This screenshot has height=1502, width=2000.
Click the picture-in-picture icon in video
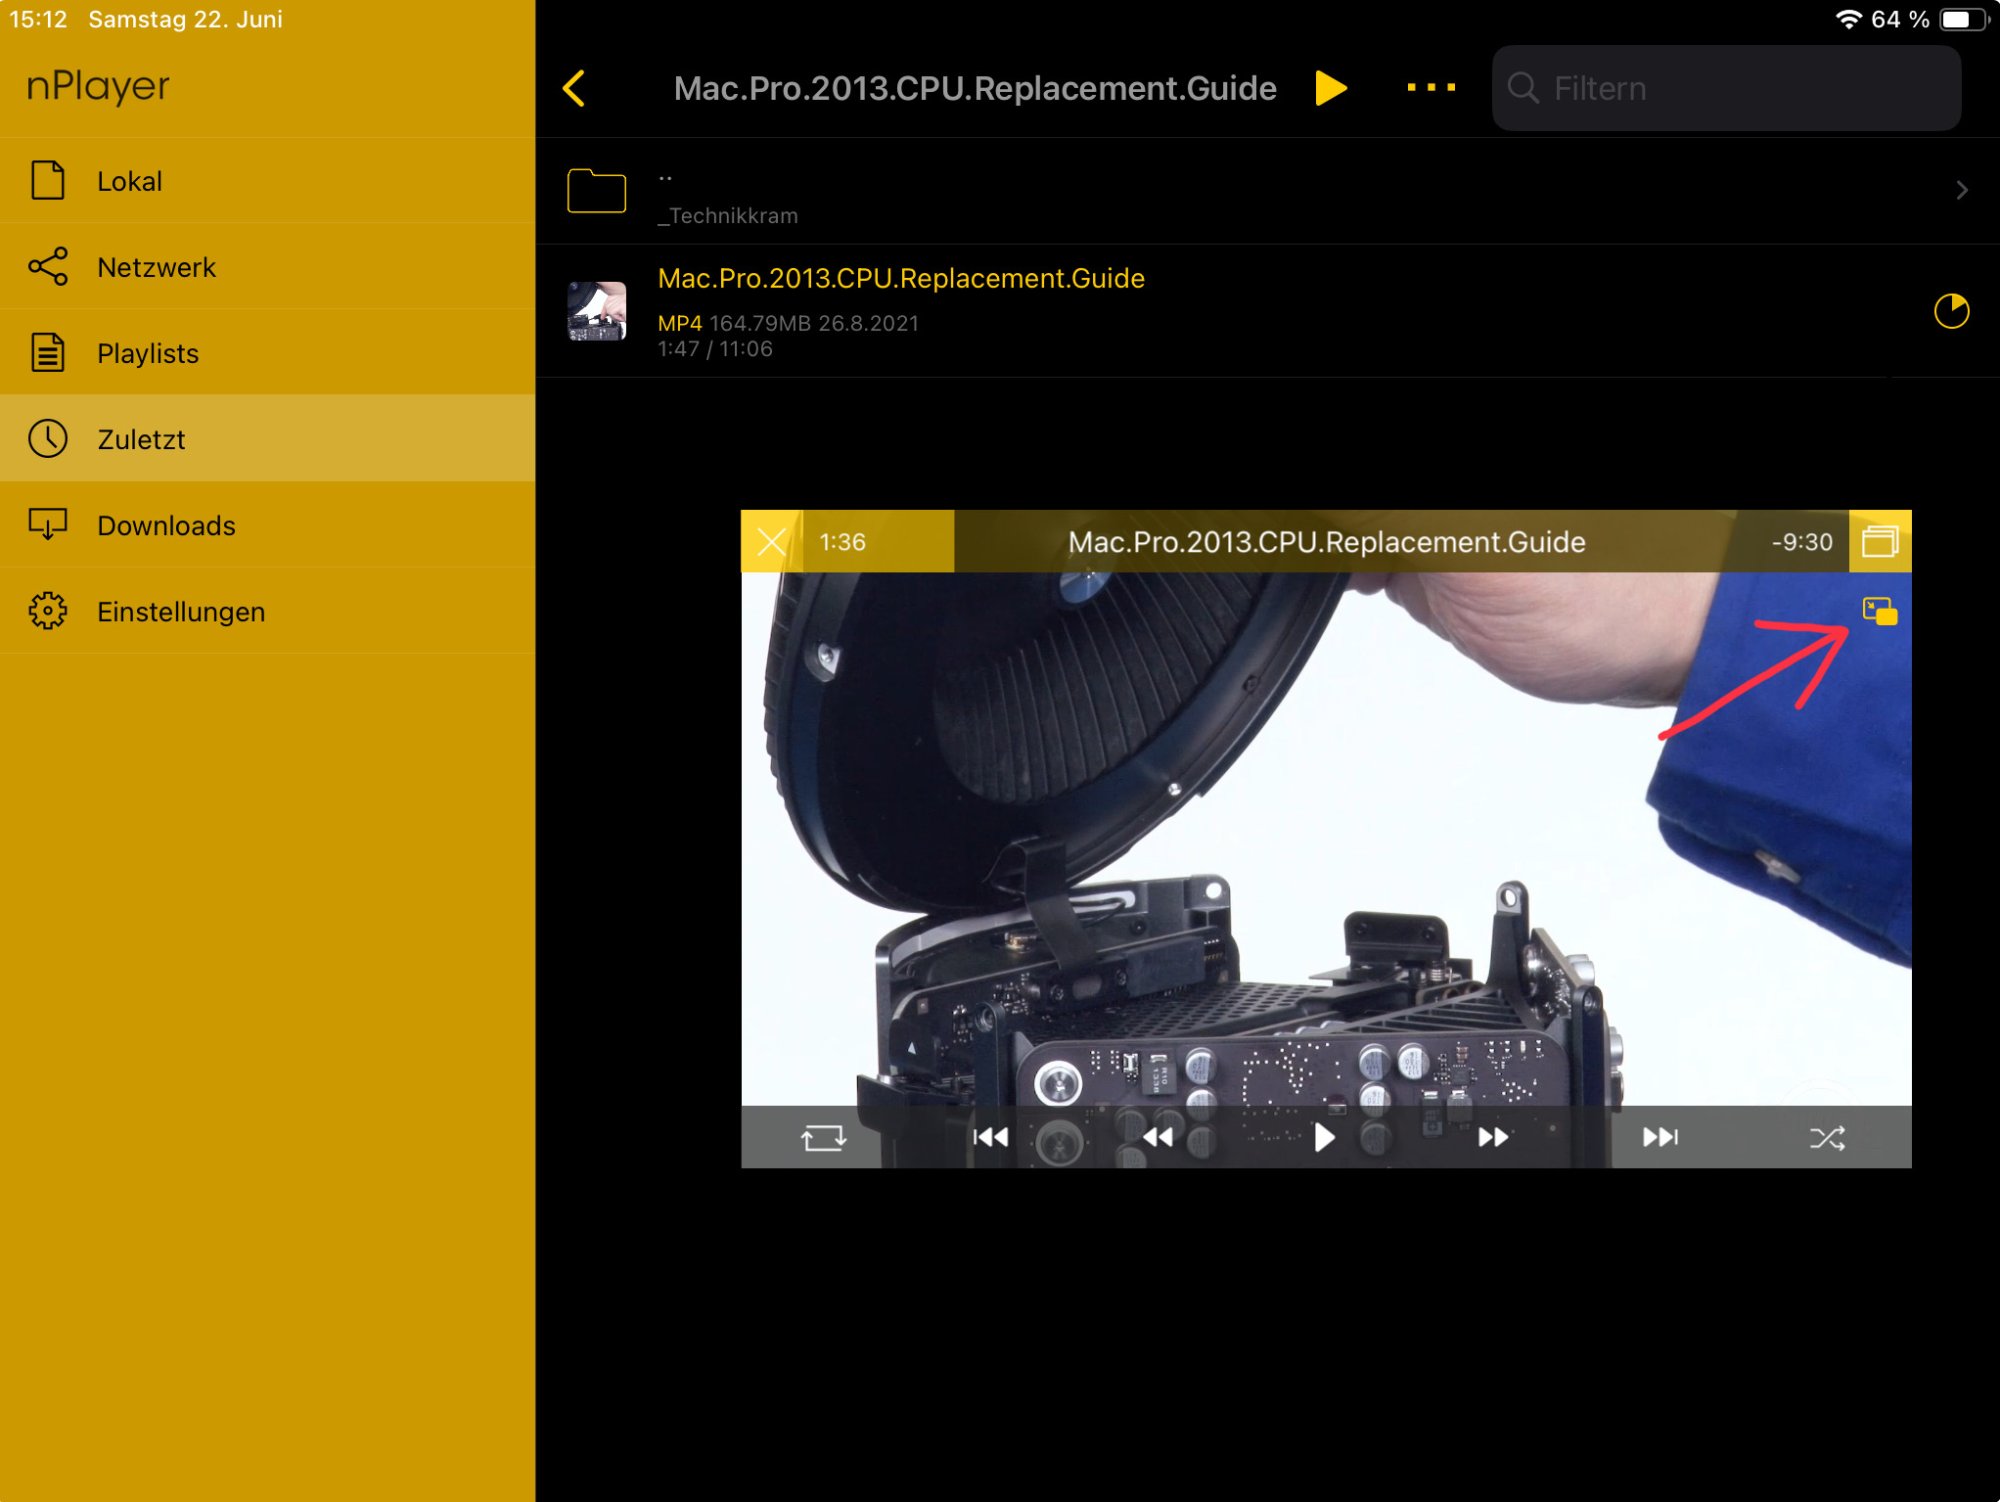click(x=1879, y=611)
